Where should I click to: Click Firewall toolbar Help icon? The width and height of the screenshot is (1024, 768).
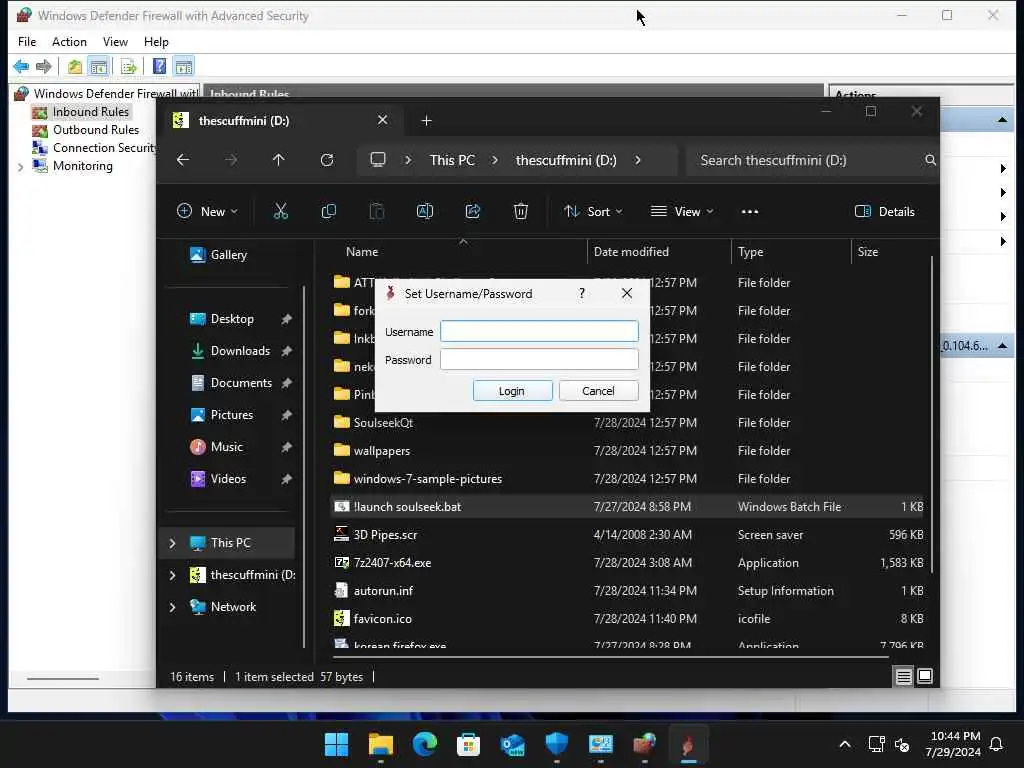[159, 66]
